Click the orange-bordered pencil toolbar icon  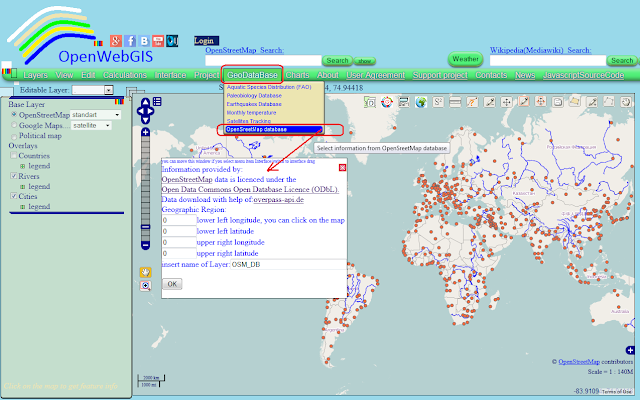pos(524,102)
